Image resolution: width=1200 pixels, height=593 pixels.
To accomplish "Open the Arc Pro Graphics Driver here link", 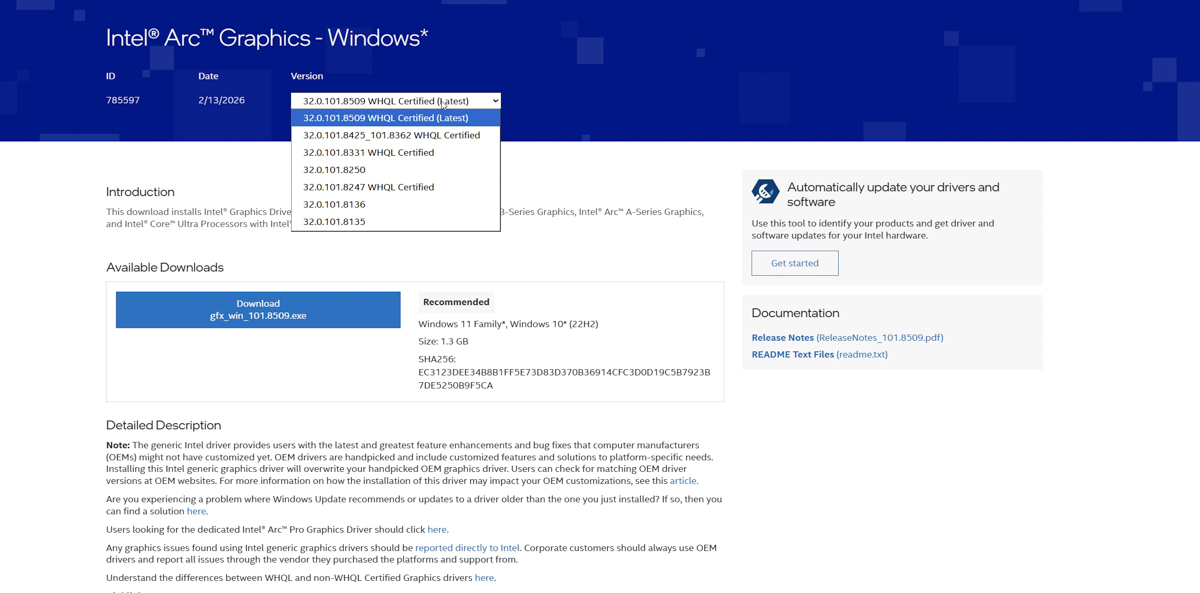I will (437, 530).
